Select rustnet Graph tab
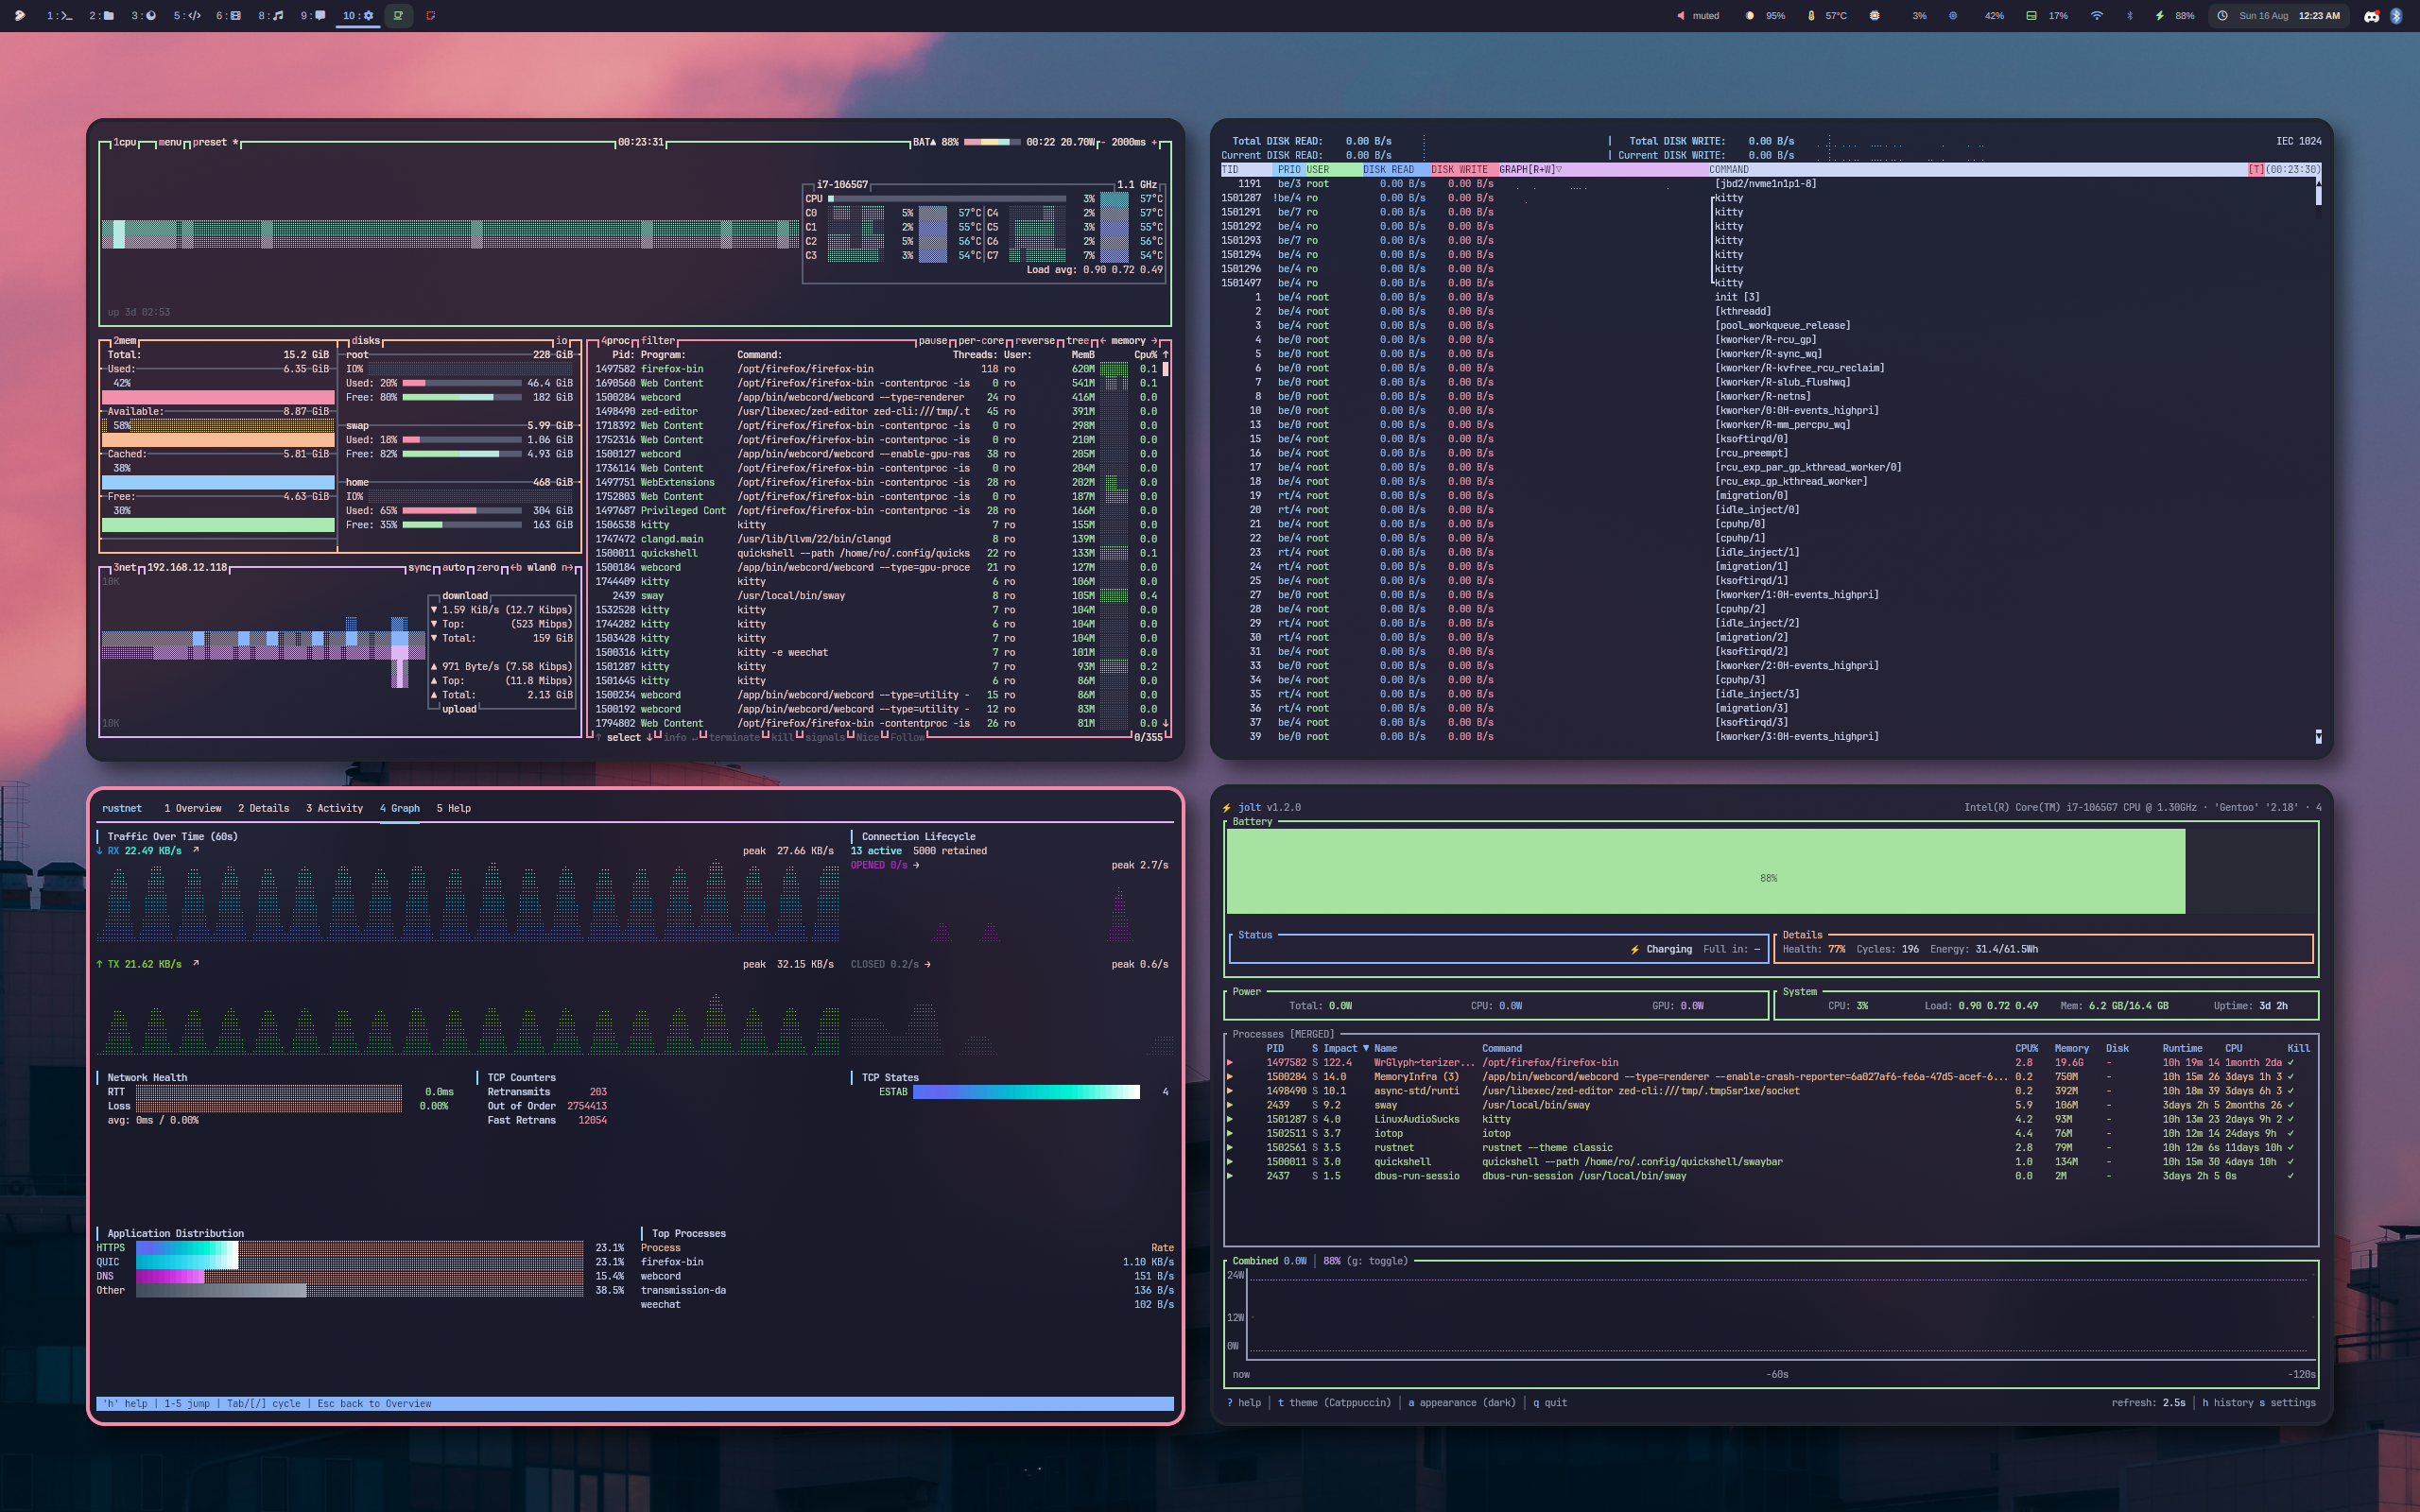This screenshot has width=2420, height=1512. tap(400, 808)
